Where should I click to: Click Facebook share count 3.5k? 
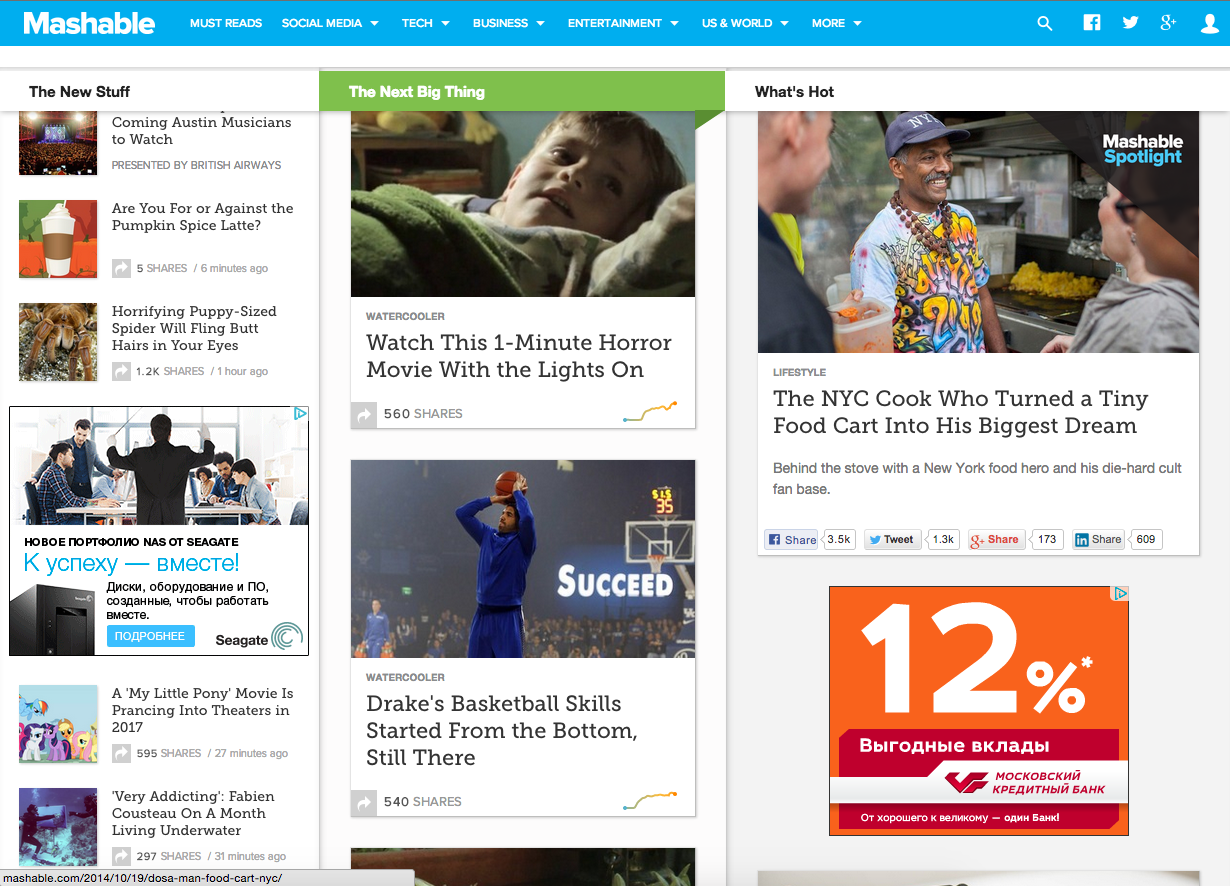[x=839, y=539]
